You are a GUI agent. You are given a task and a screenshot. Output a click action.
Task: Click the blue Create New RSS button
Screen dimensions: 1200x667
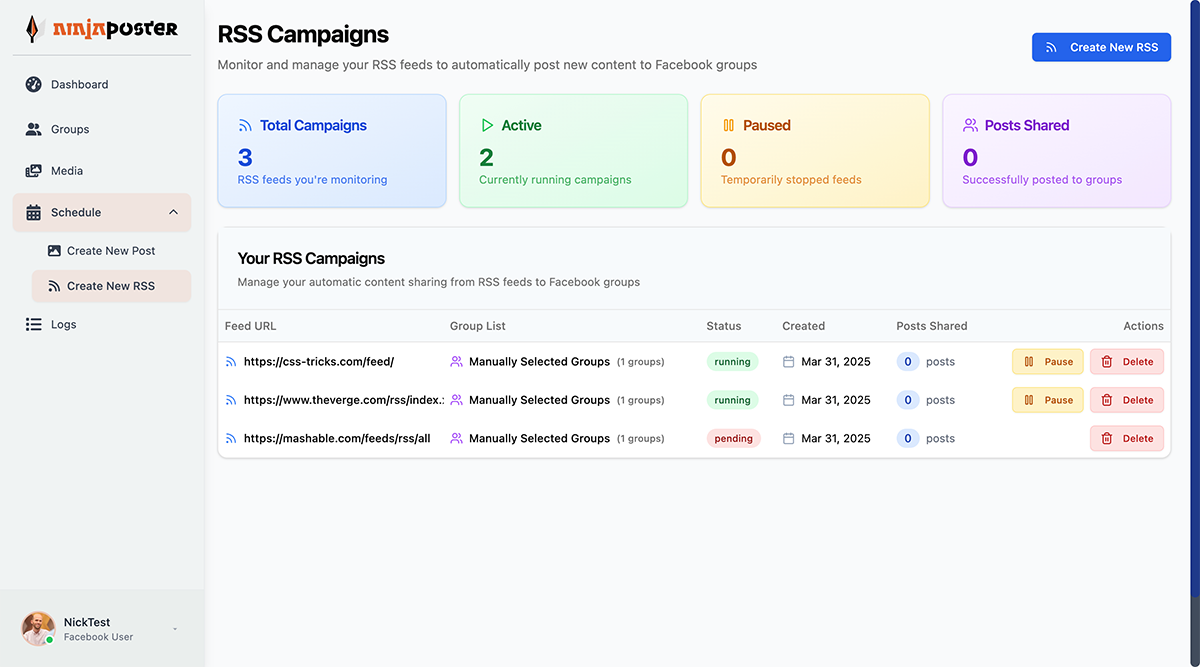tap(1101, 47)
